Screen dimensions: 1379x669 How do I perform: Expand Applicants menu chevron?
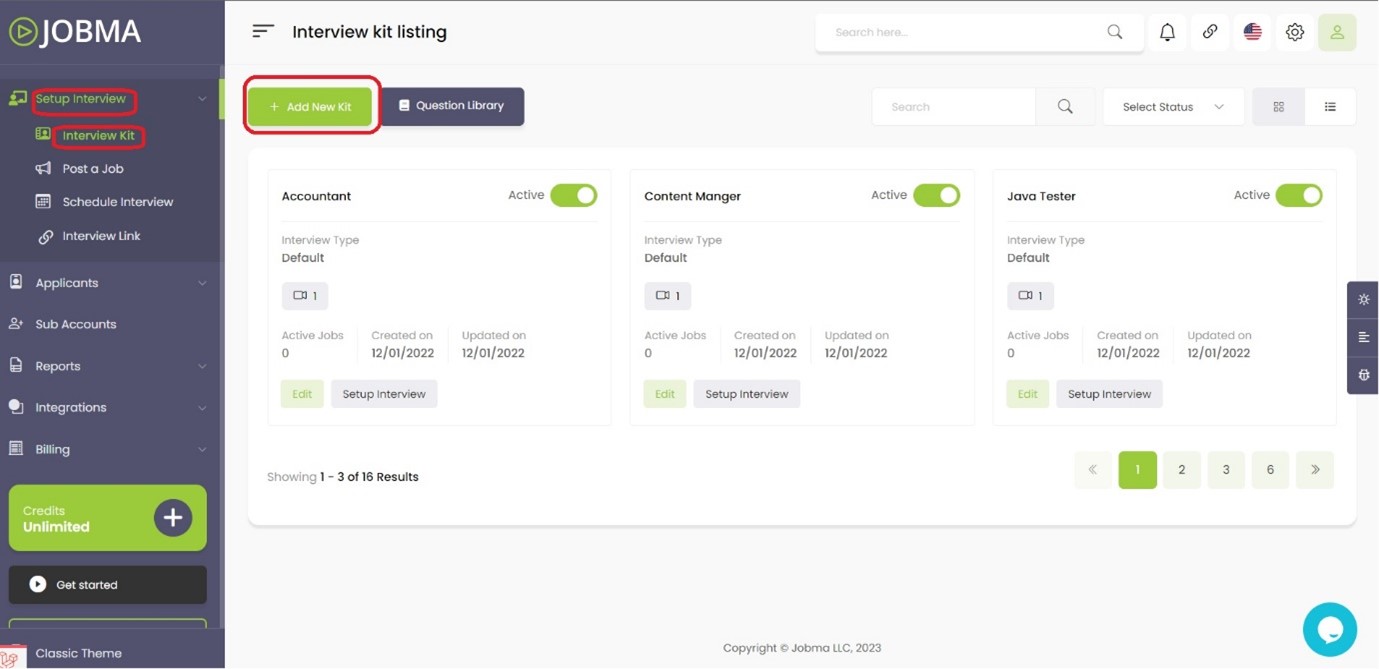pos(202,283)
